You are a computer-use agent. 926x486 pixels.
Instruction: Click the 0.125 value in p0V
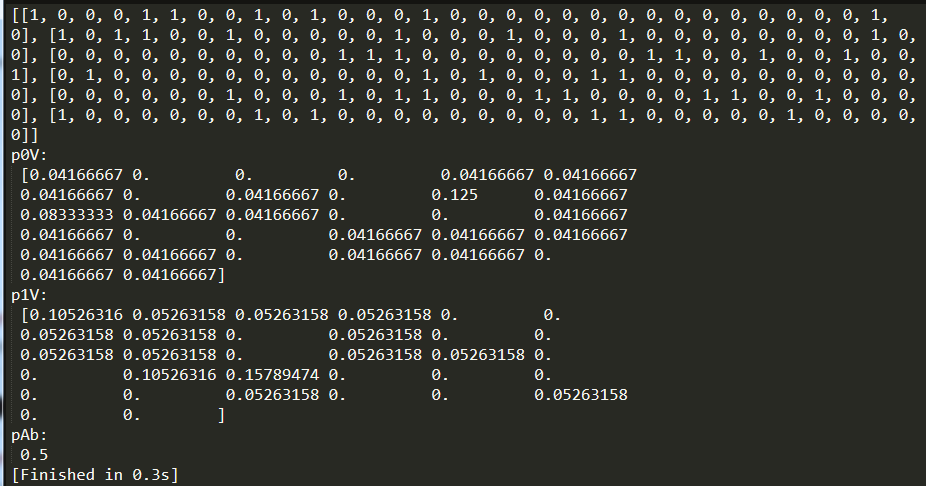[x=454, y=195]
